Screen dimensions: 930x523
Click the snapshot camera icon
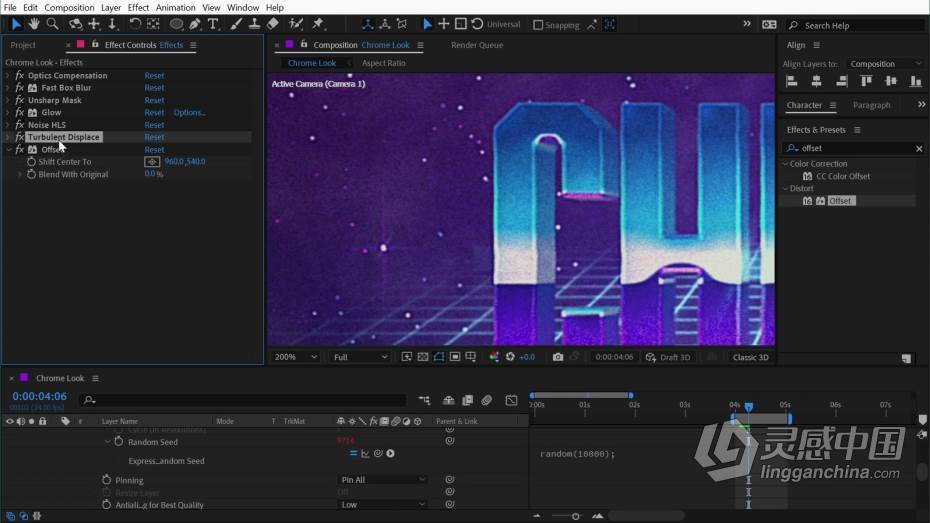tap(558, 357)
